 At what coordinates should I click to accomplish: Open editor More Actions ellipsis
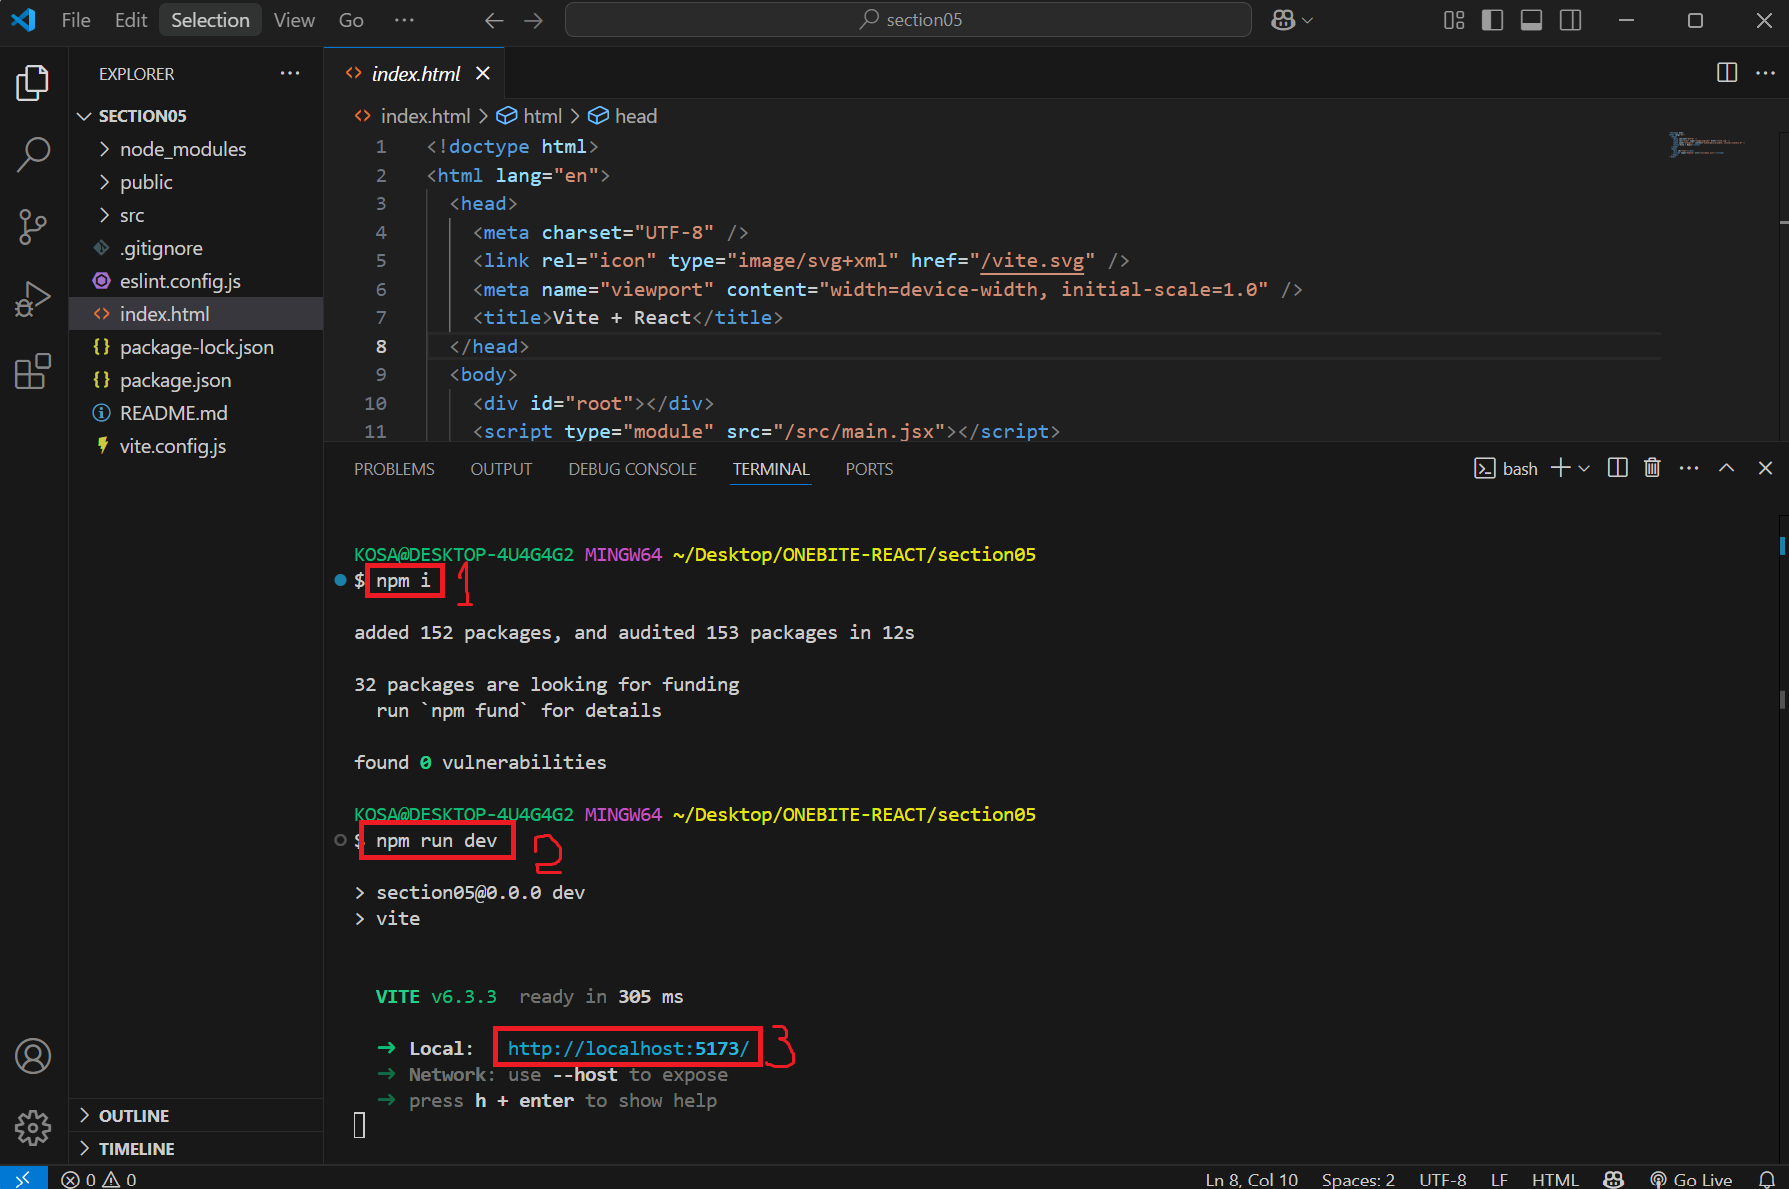point(1765,72)
